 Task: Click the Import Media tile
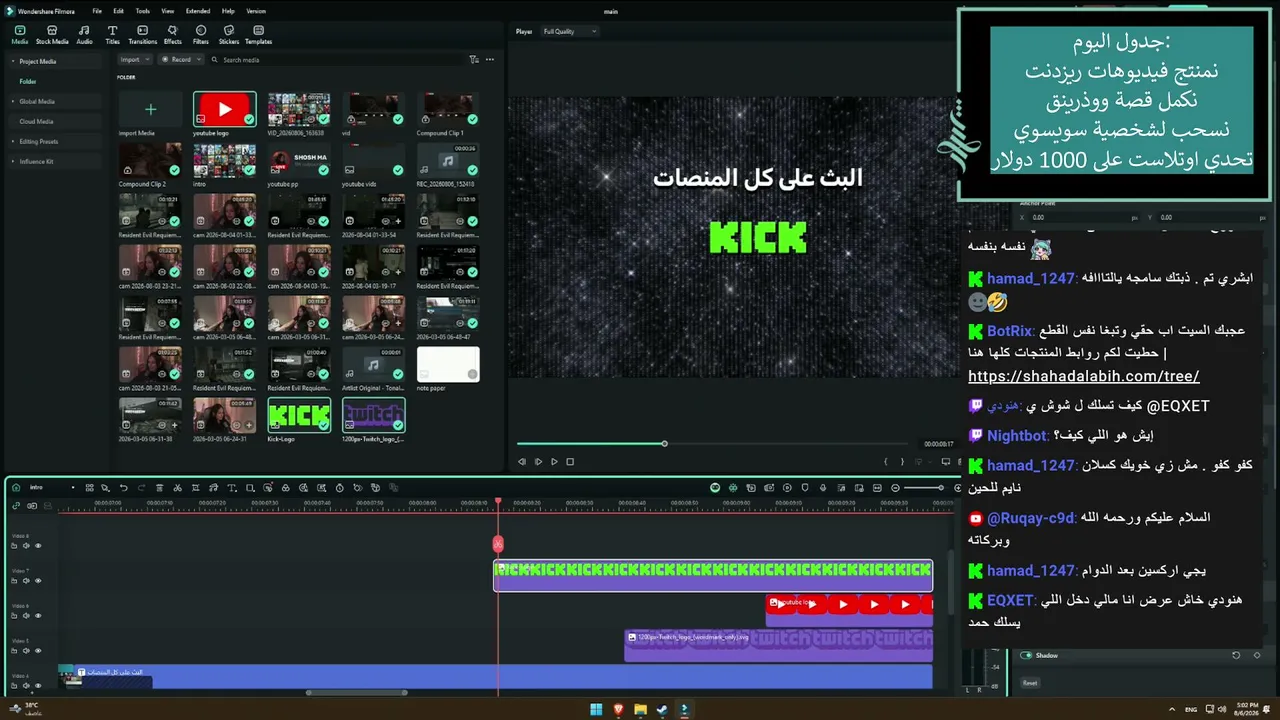tap(150, 109)
